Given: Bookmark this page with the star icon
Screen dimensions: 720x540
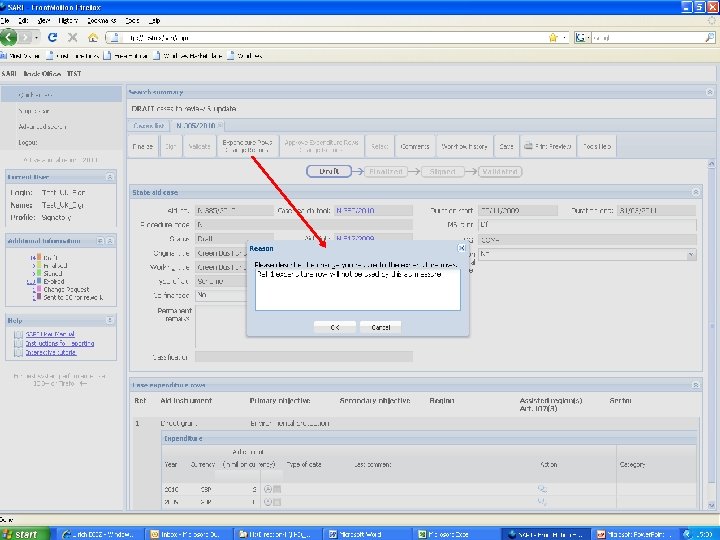Looking at the screenshot, I should pos(553,38).
